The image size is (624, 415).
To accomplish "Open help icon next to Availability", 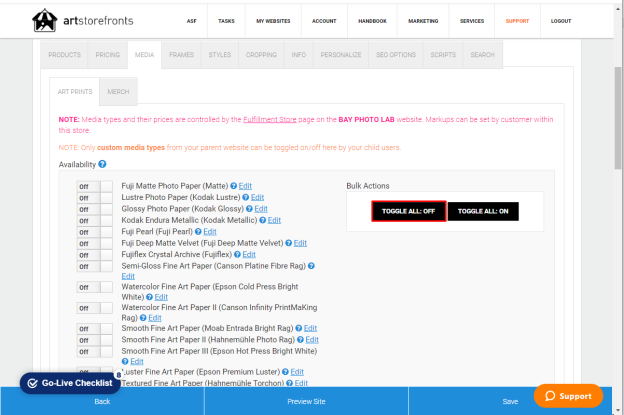I will [x=102, y=164].
